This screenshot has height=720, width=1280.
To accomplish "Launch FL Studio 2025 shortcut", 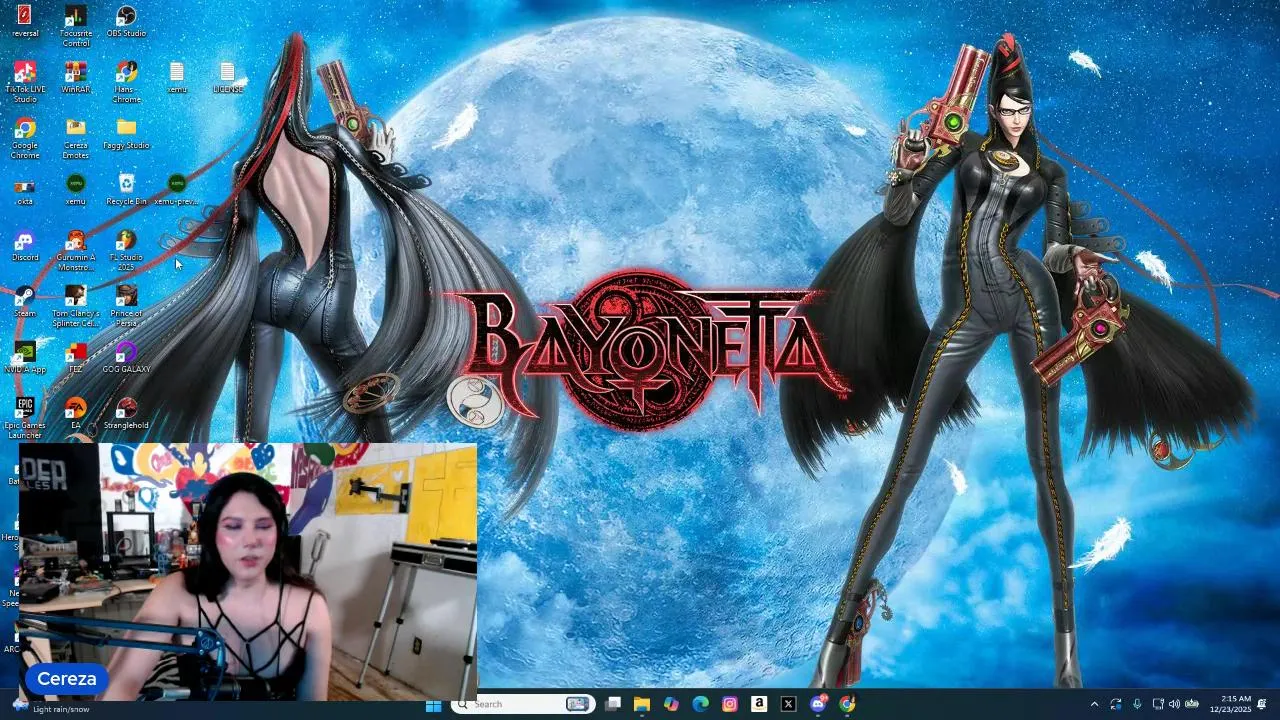I will coord(126,250).
